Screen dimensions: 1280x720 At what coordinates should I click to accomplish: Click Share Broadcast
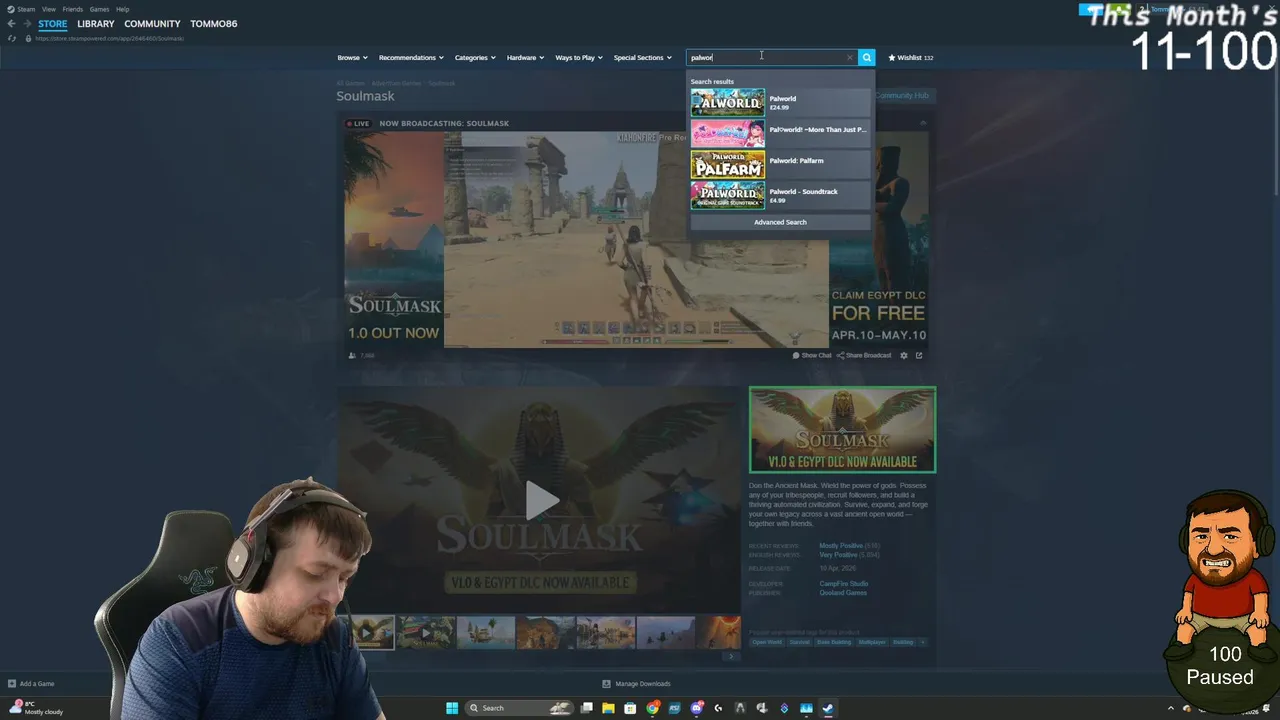[865, 355]
